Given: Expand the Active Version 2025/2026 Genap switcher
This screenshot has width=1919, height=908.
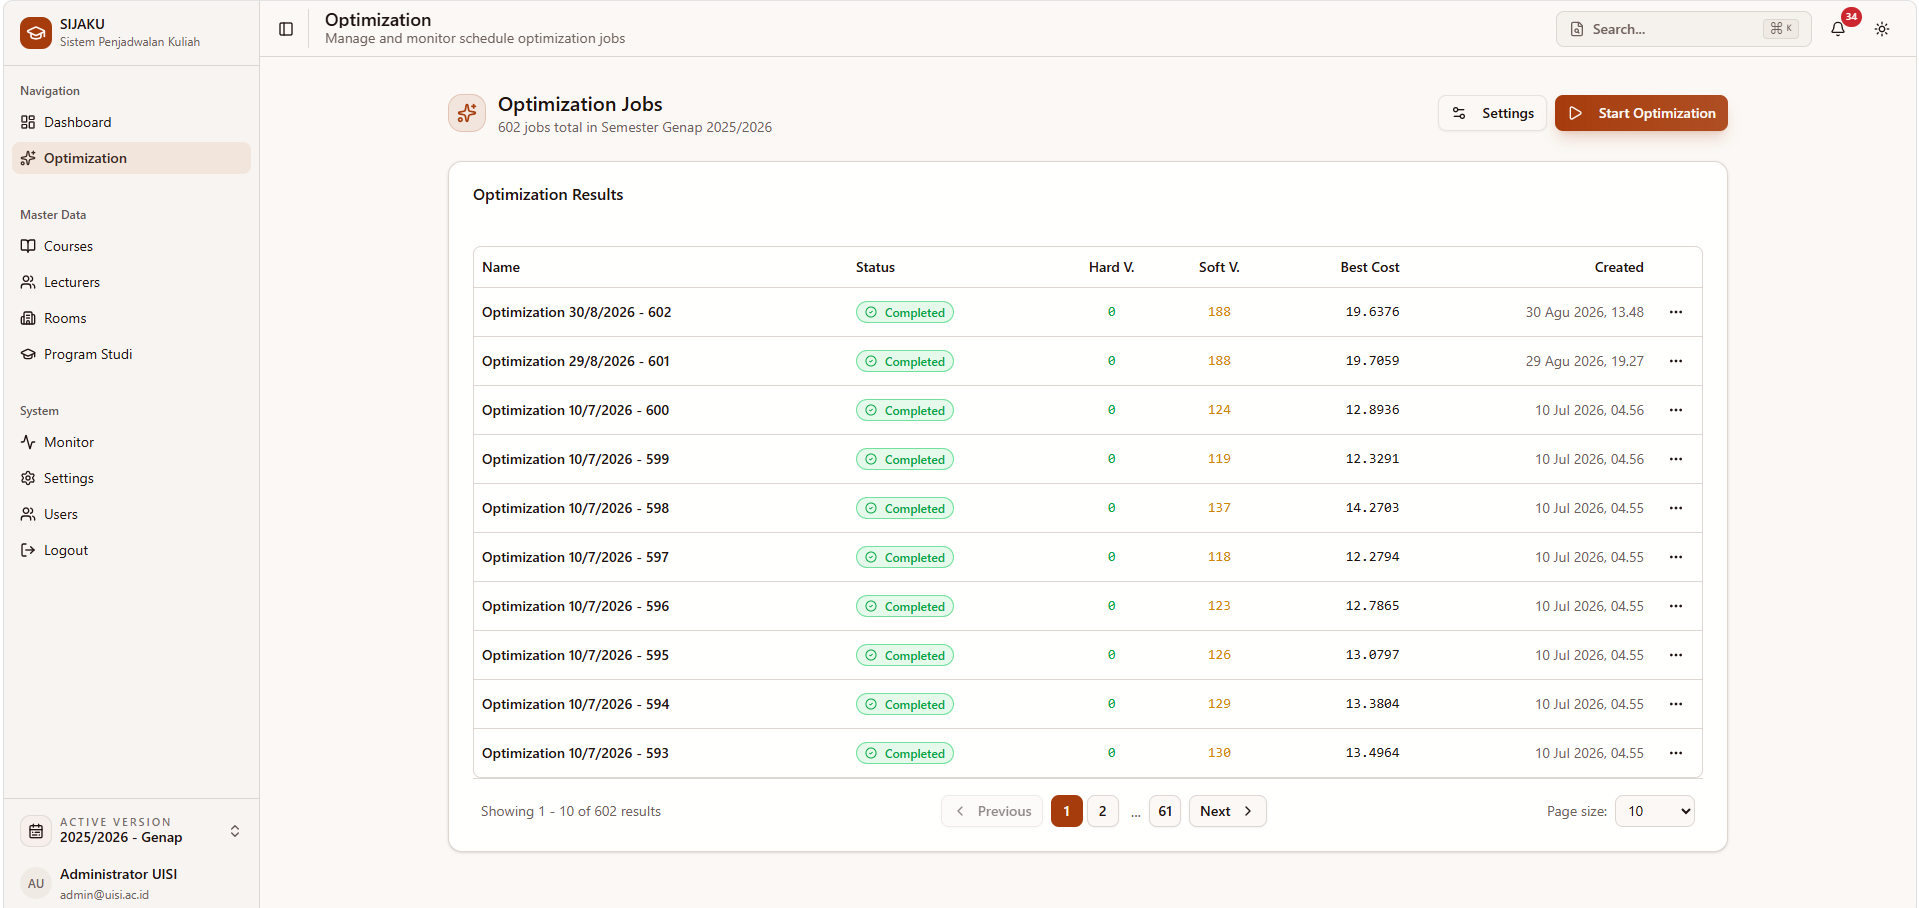Looking at the screenshot, I should pos(131,831).
